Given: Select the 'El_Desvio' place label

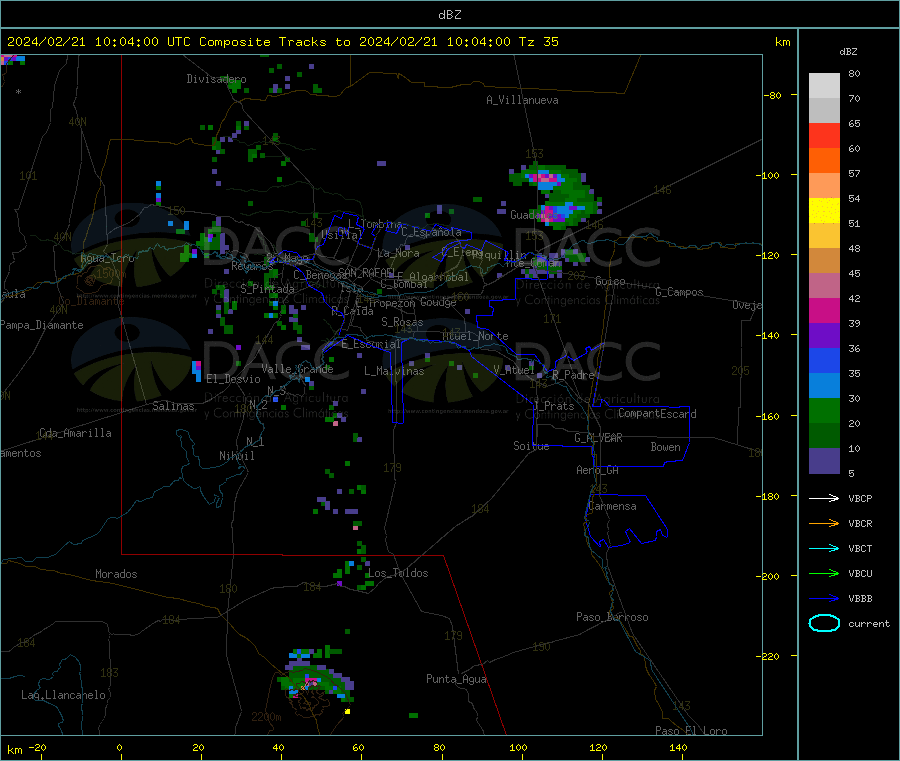Looking at the screenshot, I should [233, 379].
